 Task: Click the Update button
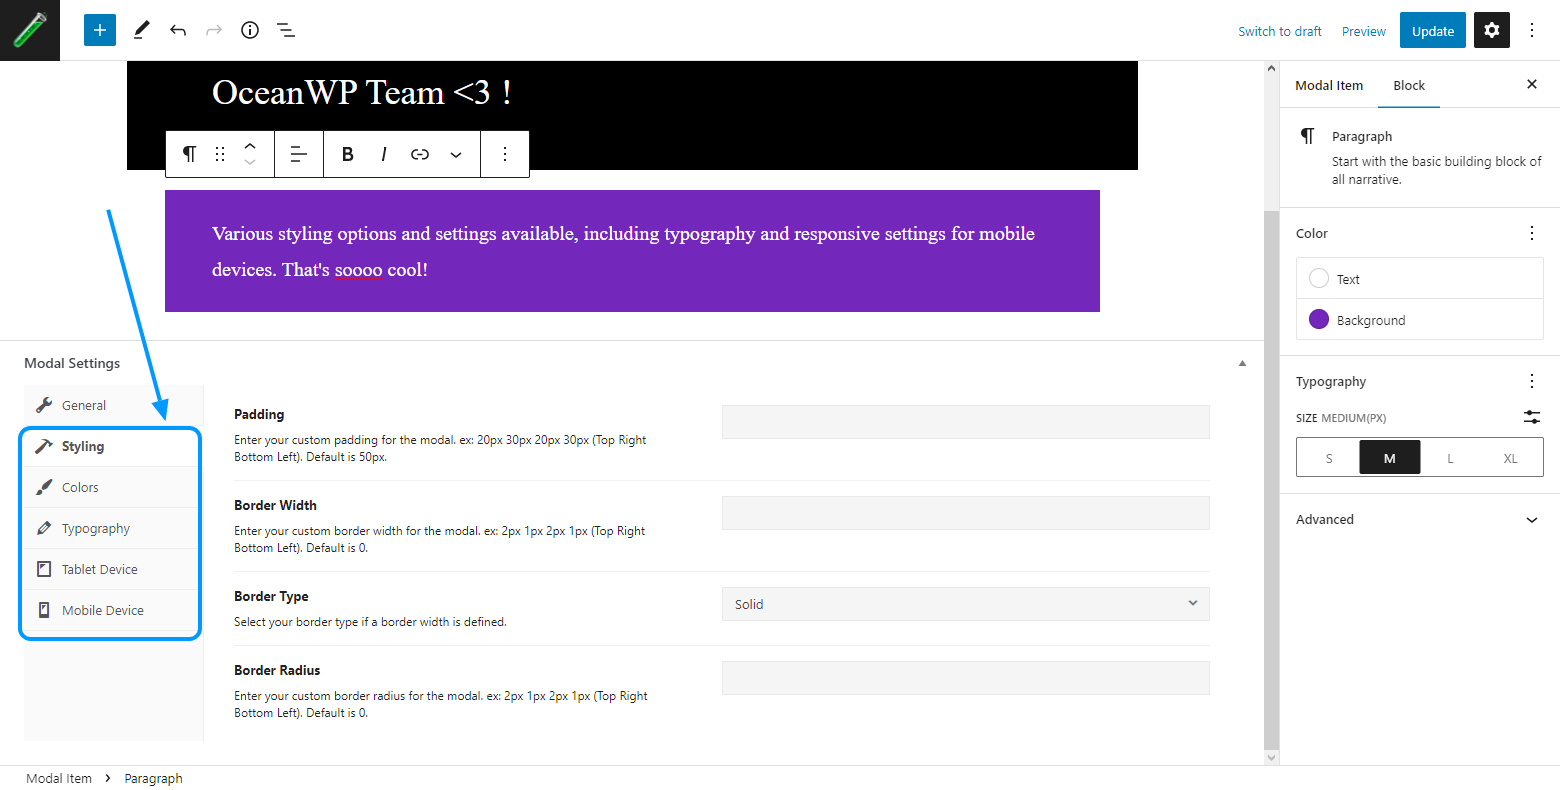(1433, 30)
